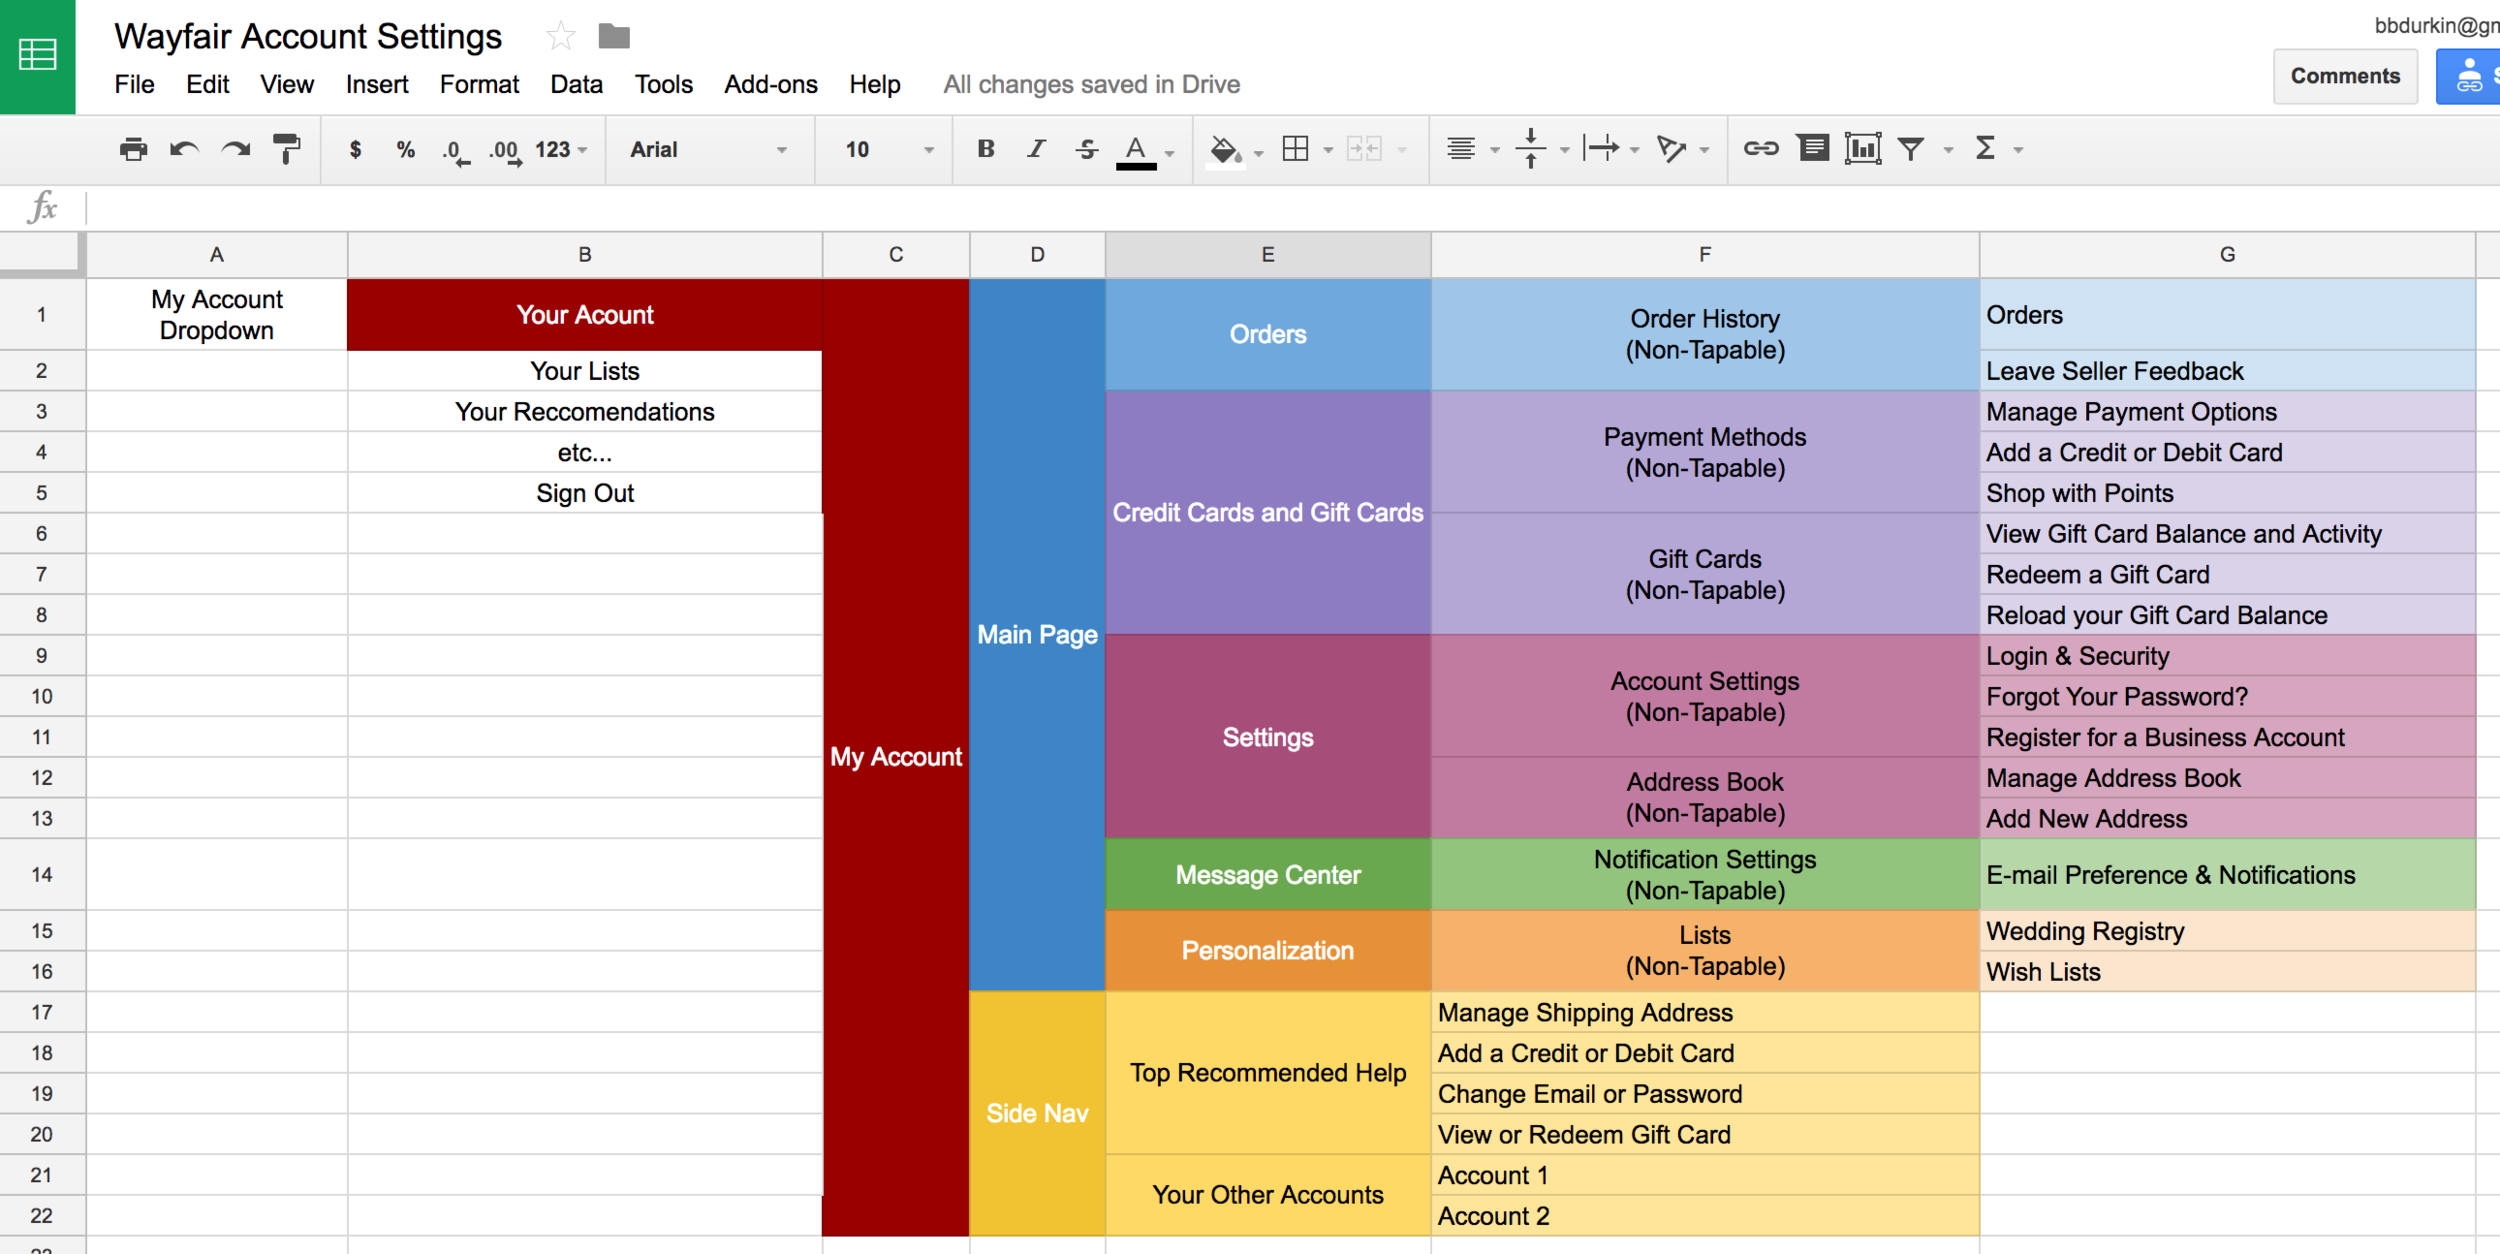Toggle strikethrough formatting

pyautogui.click(x=1087, y=149)
